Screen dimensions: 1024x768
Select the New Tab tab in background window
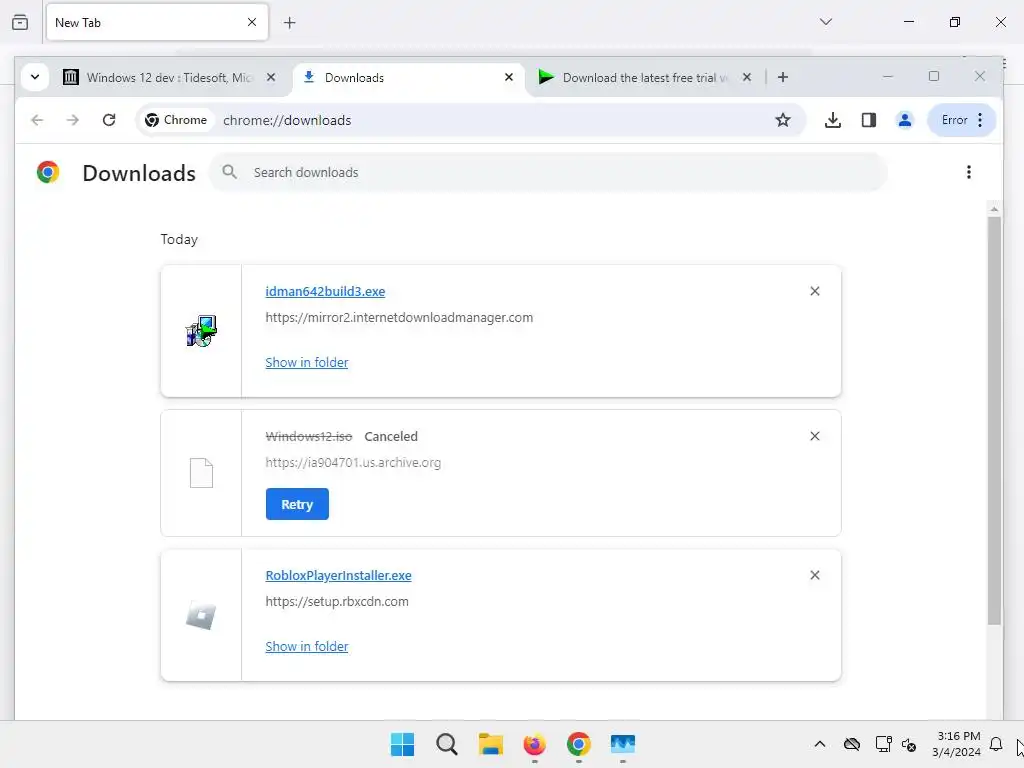(157, 23)
